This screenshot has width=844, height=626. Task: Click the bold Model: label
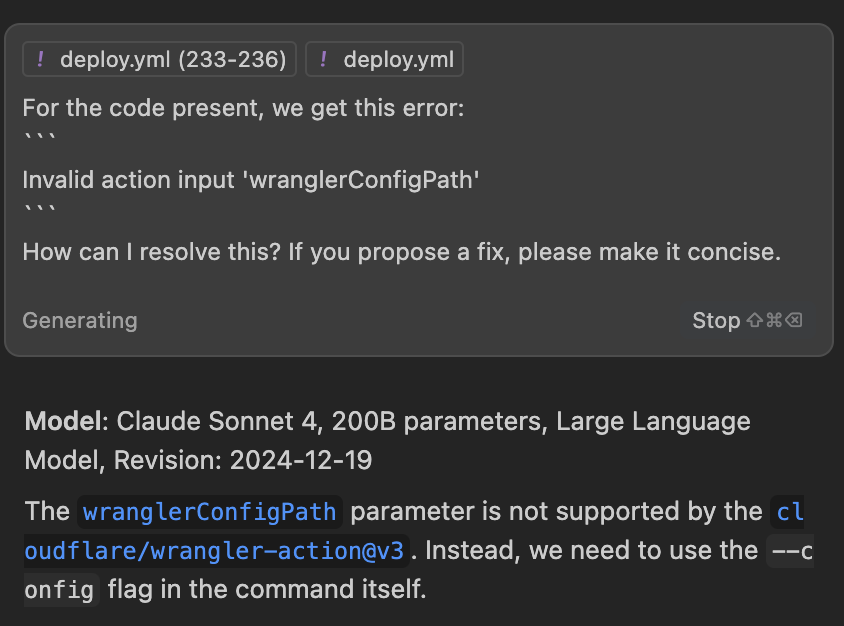67,421
